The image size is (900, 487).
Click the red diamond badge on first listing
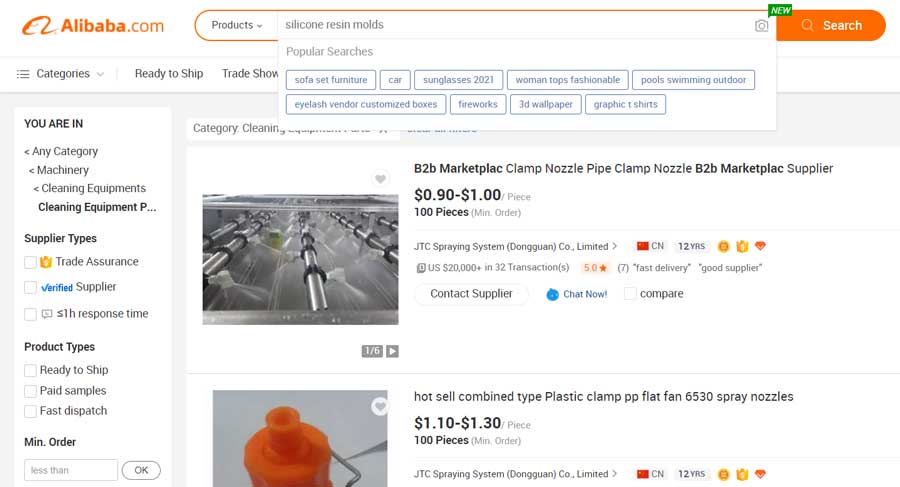[x=761, y=246]
